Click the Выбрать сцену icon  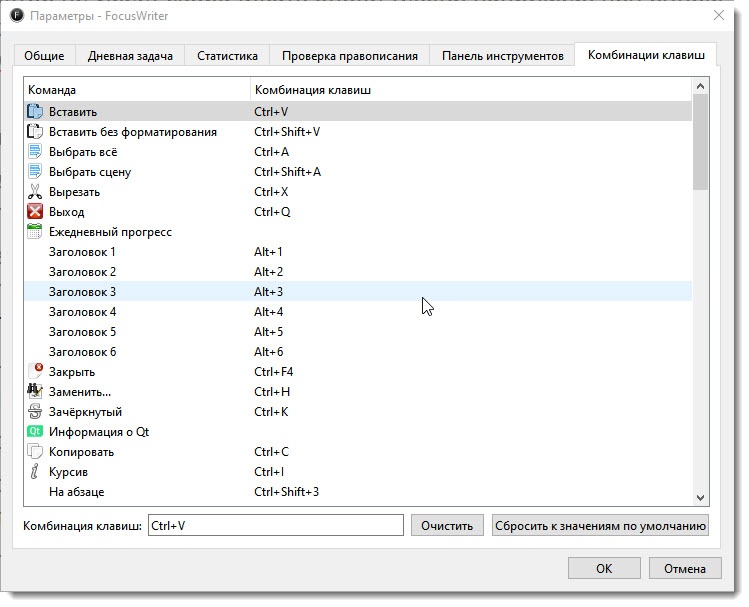[35, 172]
